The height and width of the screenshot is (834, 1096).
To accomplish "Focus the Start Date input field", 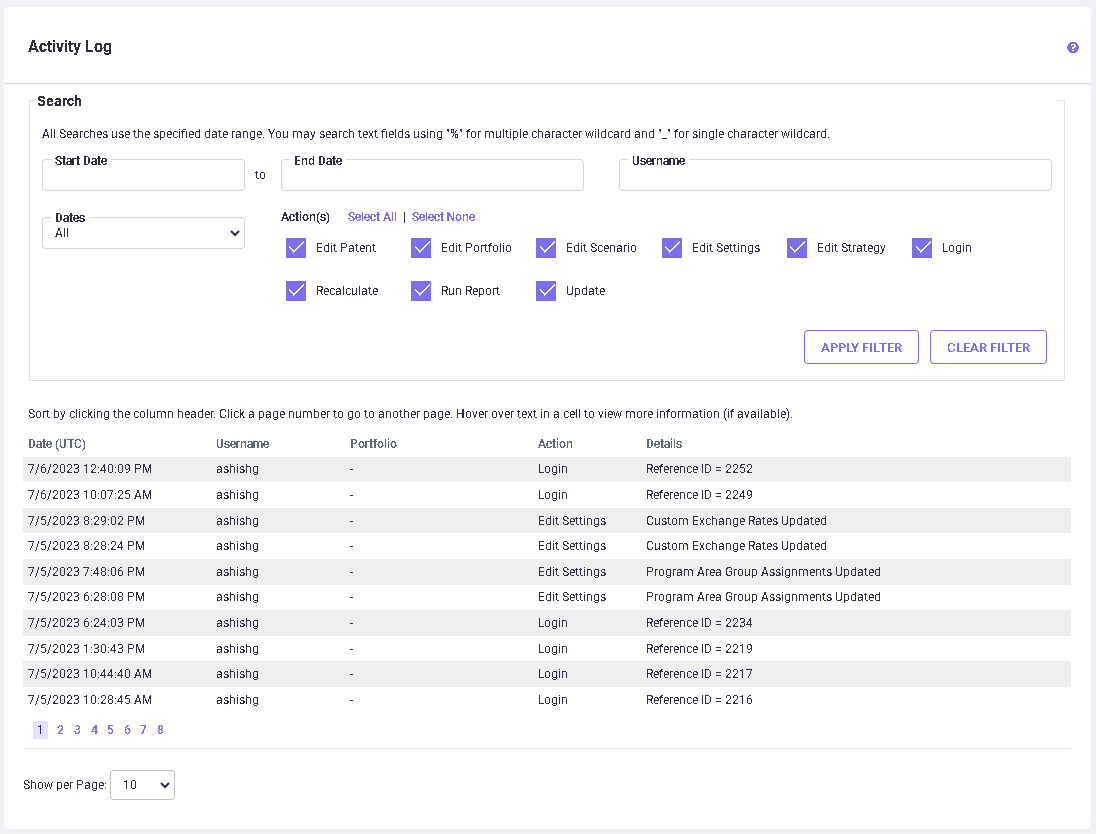I will click(x=143, y=176).
